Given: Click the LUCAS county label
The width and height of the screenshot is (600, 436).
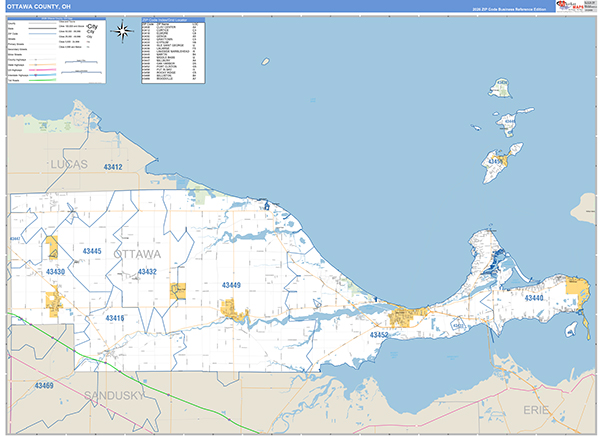Looking at the screenshot, I should pyautogui.click(x=67, y=163).
